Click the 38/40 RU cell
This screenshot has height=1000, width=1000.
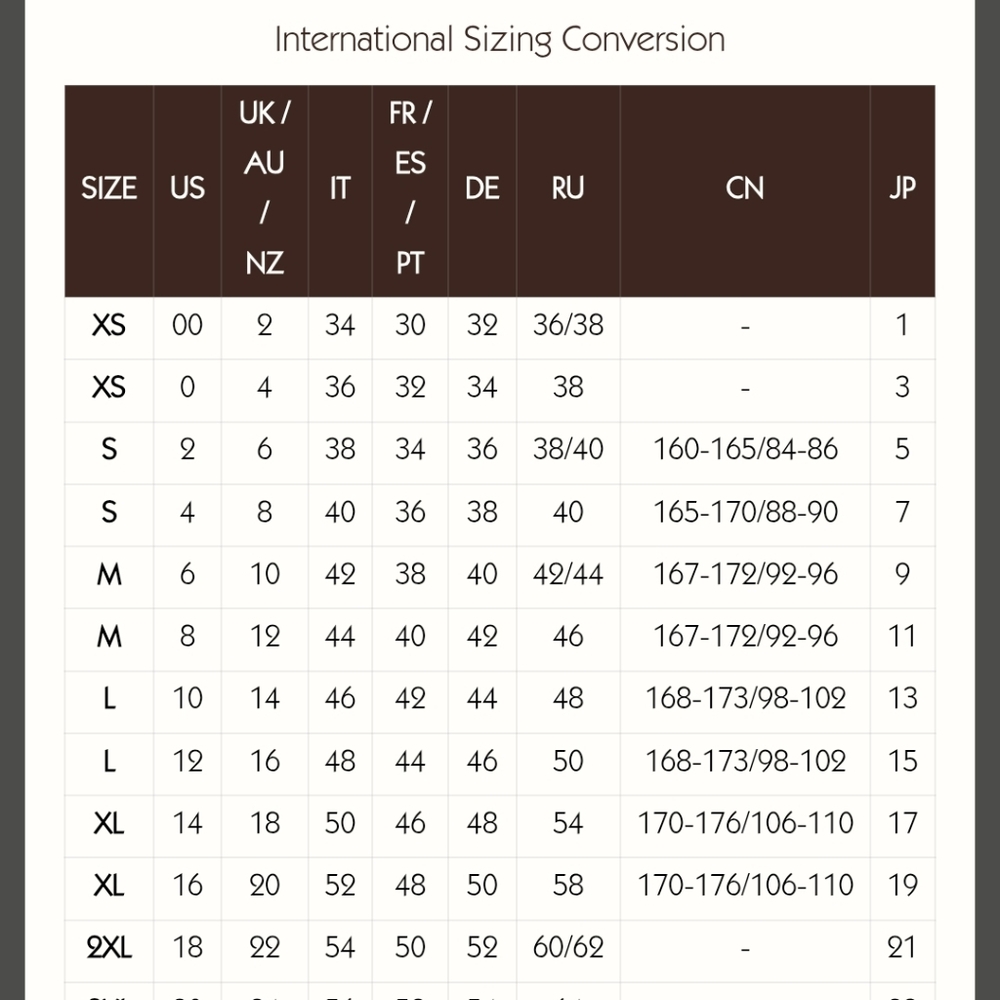pos(568,449)
